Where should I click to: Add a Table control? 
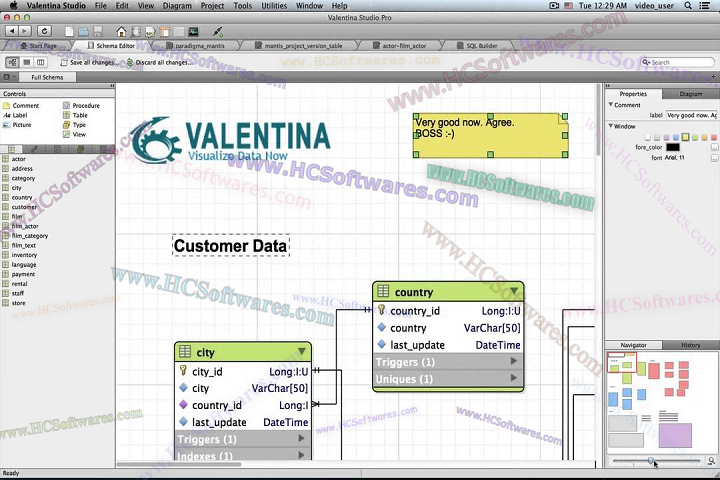[x=75, y=115]
